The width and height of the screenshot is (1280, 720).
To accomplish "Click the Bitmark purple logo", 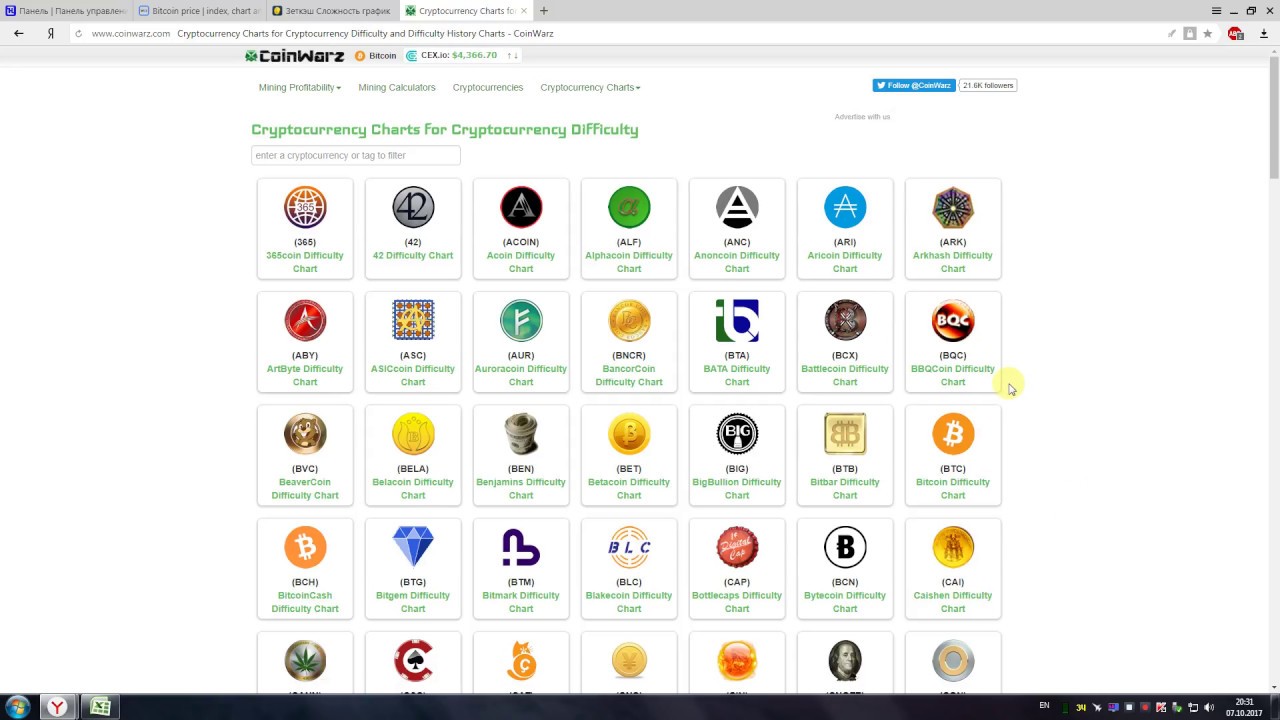I will click(521, 547).
